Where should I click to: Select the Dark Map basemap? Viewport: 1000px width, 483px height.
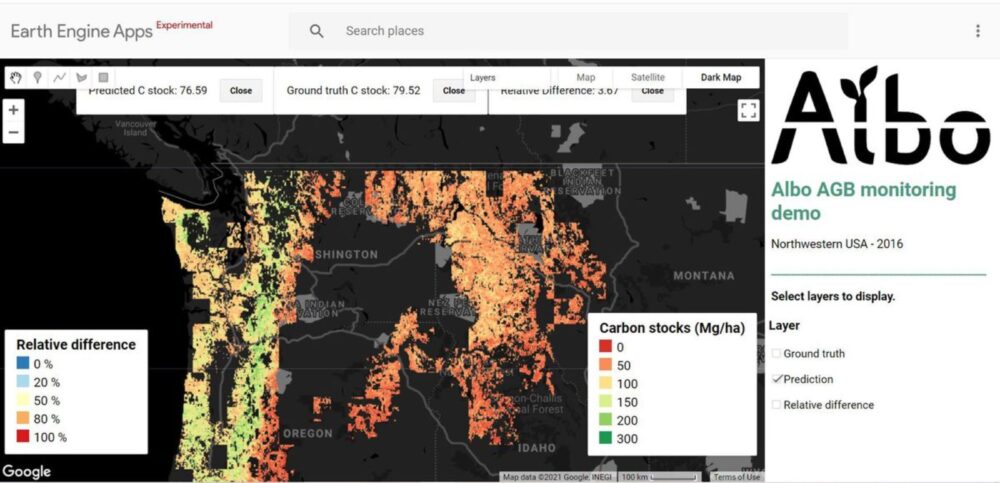coord(720,77)
